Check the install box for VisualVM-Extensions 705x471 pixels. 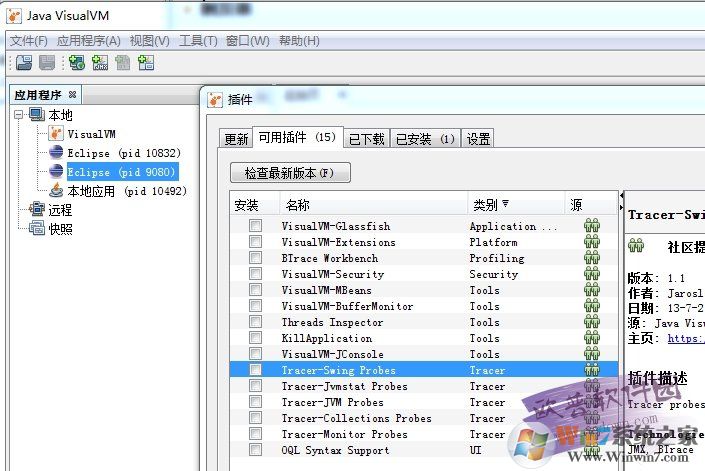255,242
